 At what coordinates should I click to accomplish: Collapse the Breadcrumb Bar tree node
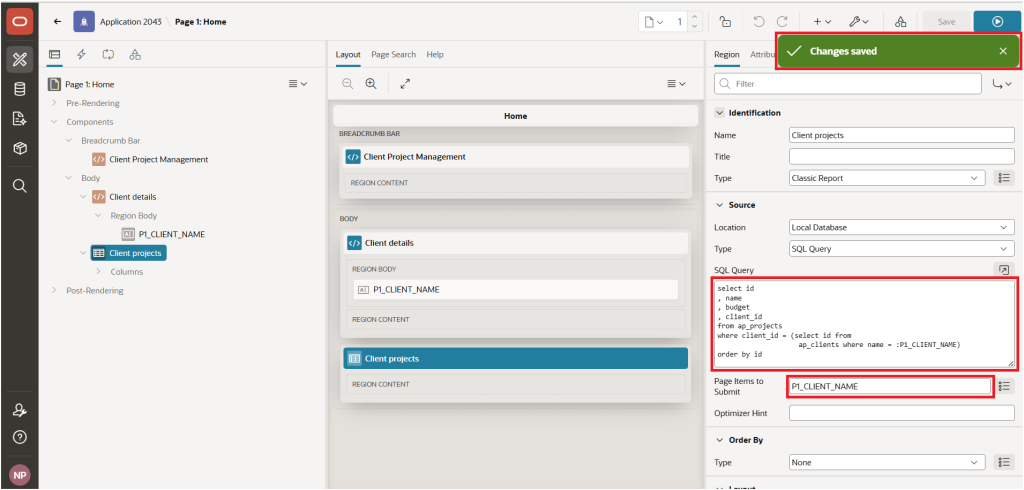[x=69, y=140]
